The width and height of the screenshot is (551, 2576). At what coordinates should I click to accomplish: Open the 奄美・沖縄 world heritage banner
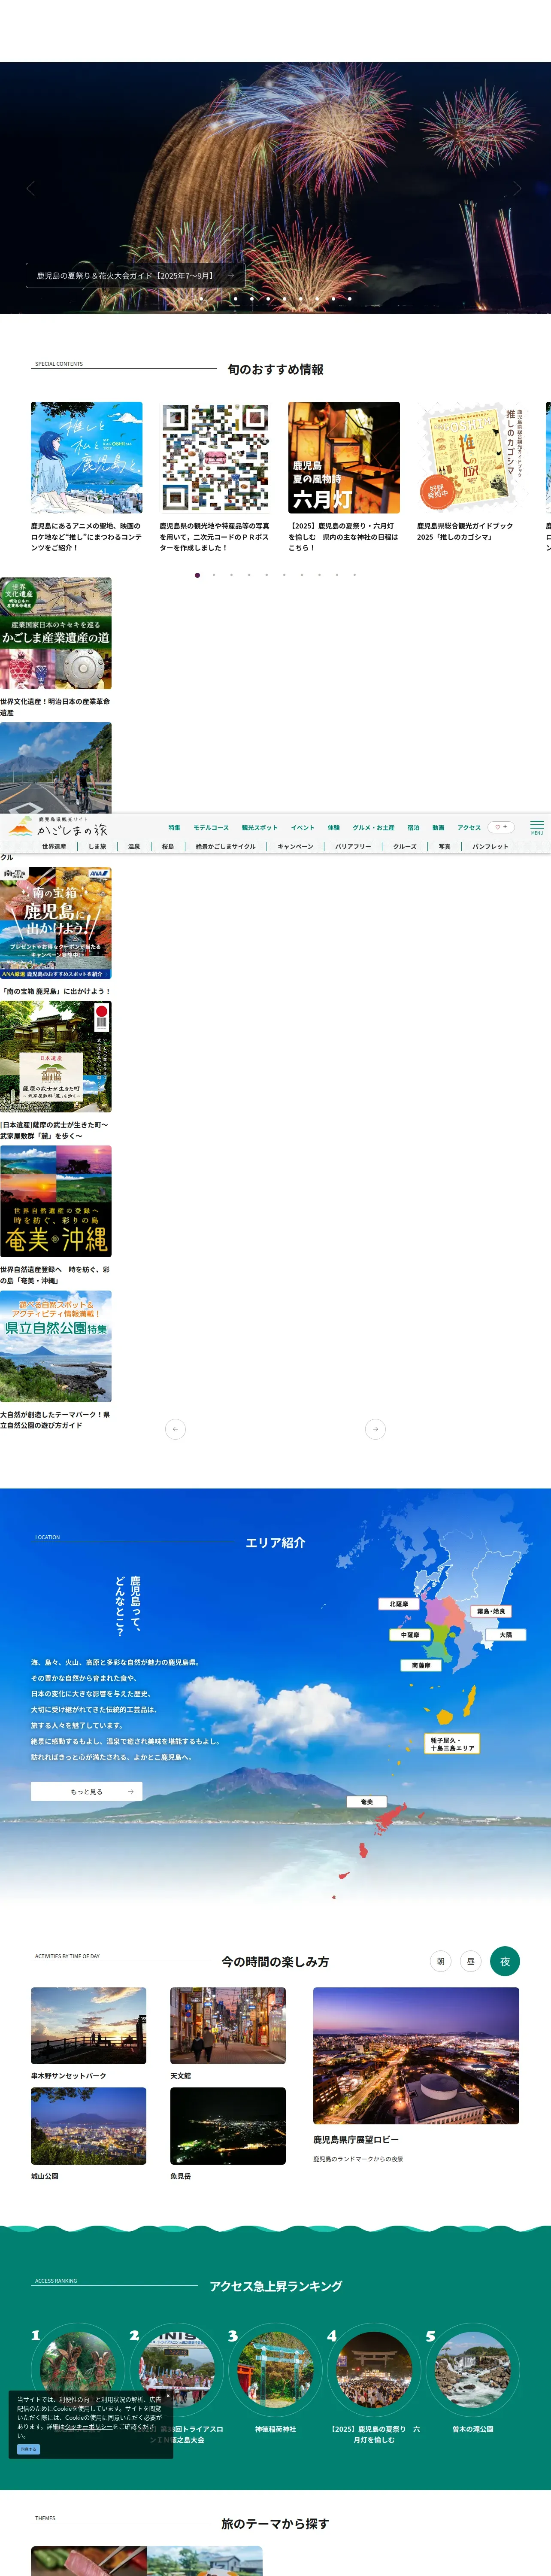coord(56,1201)
